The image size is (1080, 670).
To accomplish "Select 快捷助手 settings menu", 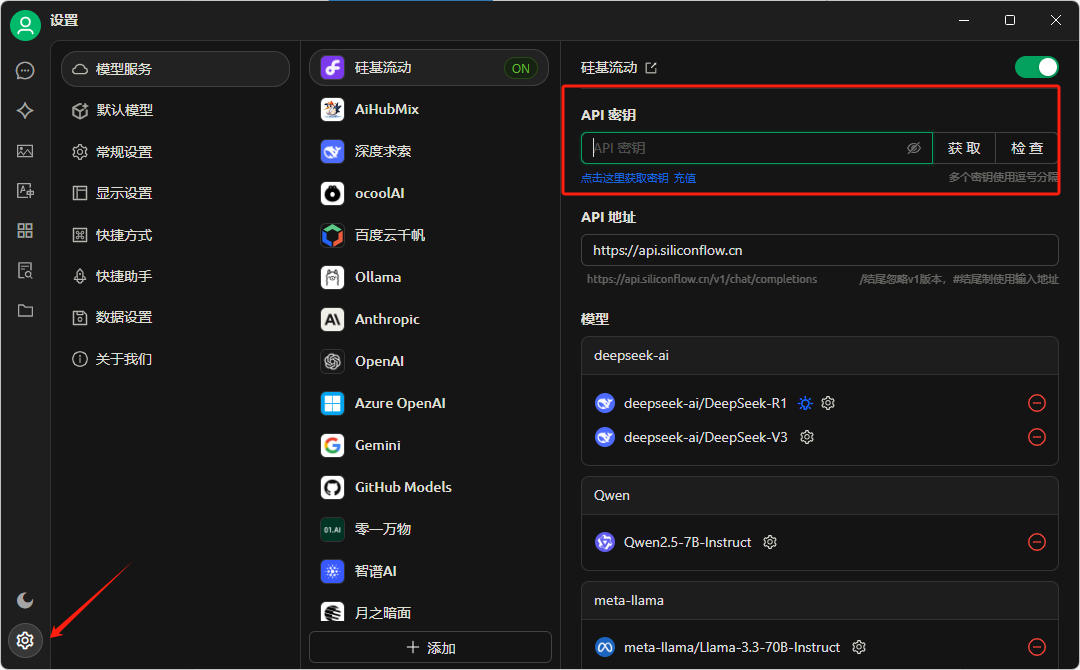I will coord(176,276).
